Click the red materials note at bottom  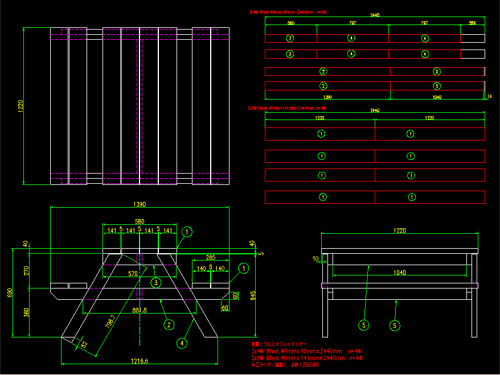pyautogui.click(x=307, y=354)
